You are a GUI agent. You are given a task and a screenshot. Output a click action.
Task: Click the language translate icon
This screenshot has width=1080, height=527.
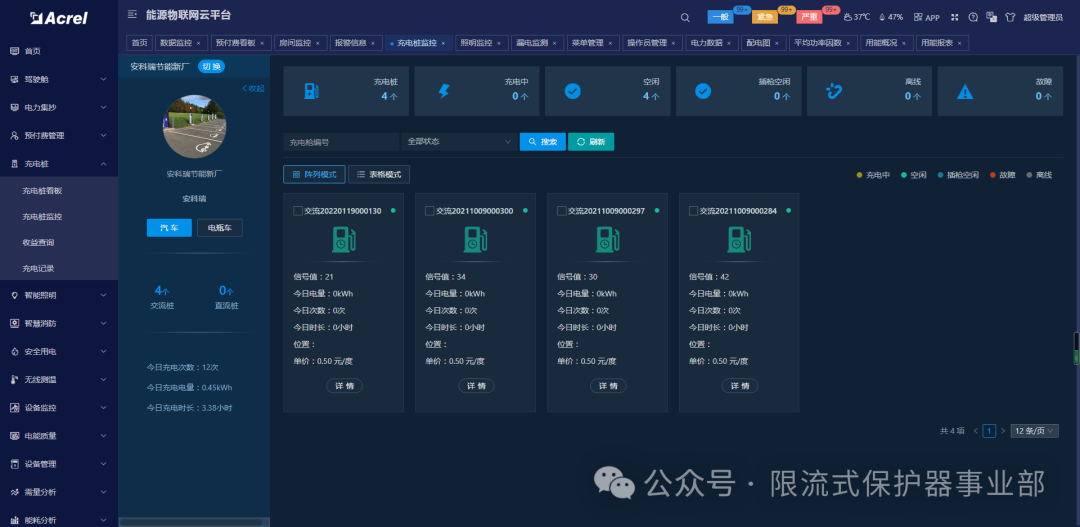(x=991, y=17)
